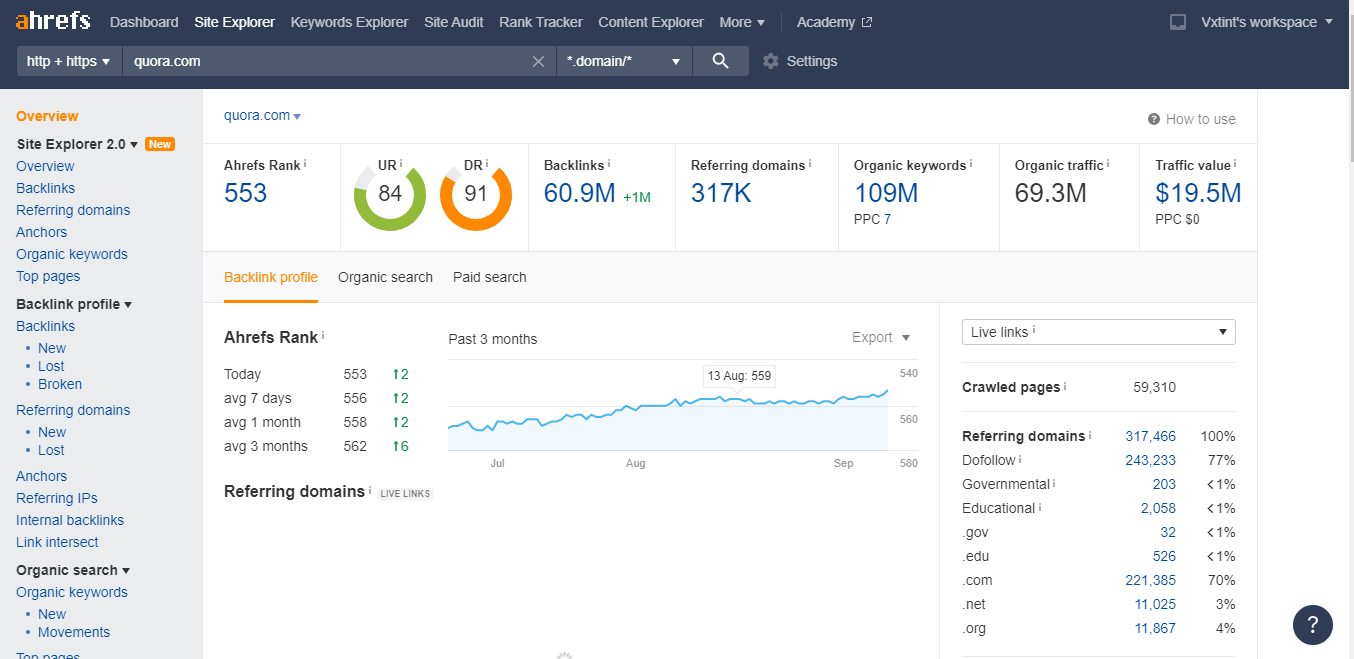Click info icon beside Traffic value
1354x659 pixels.
(1235, 162)
